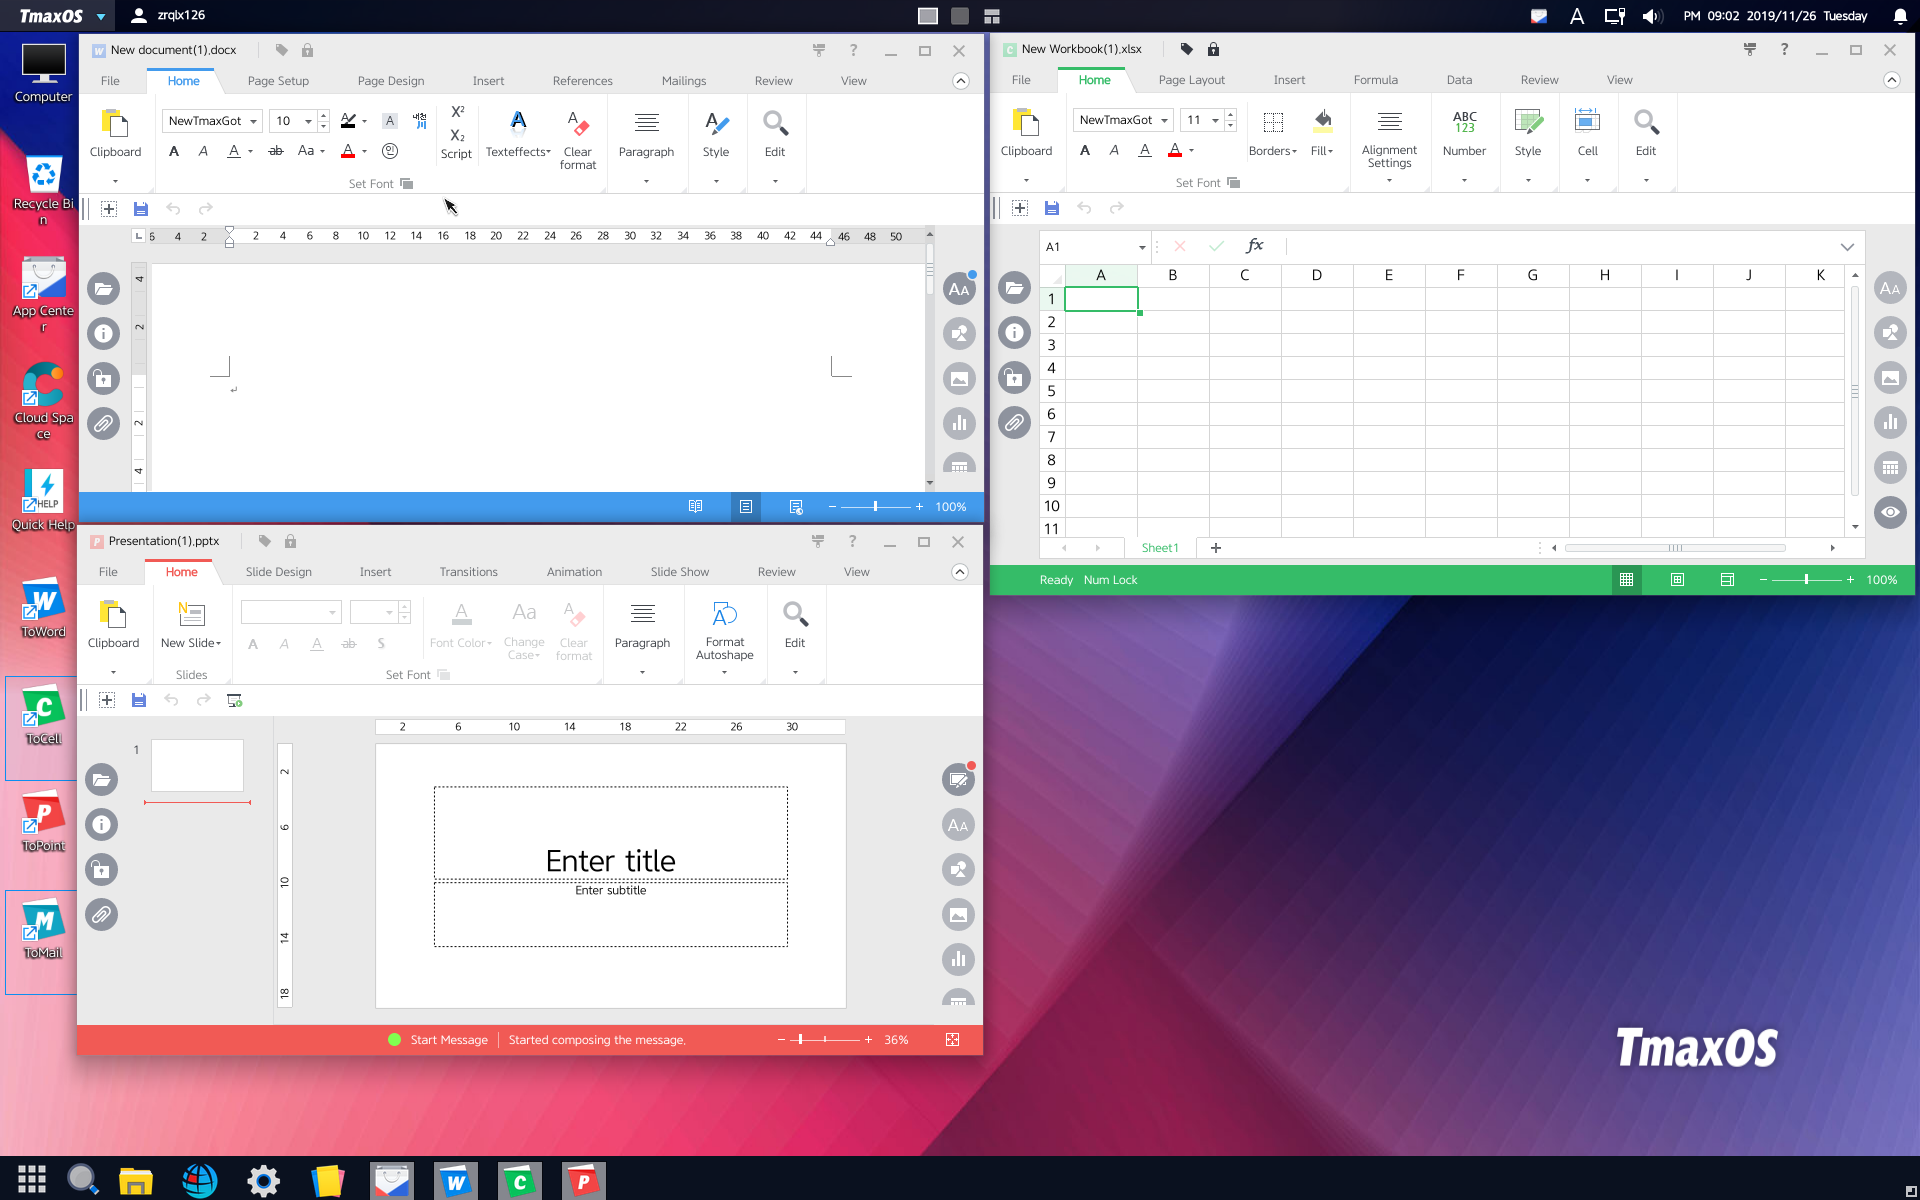Click Cell in the workbook ribbon
Screen dimensions: 1920x1200
coord(1587,134)
